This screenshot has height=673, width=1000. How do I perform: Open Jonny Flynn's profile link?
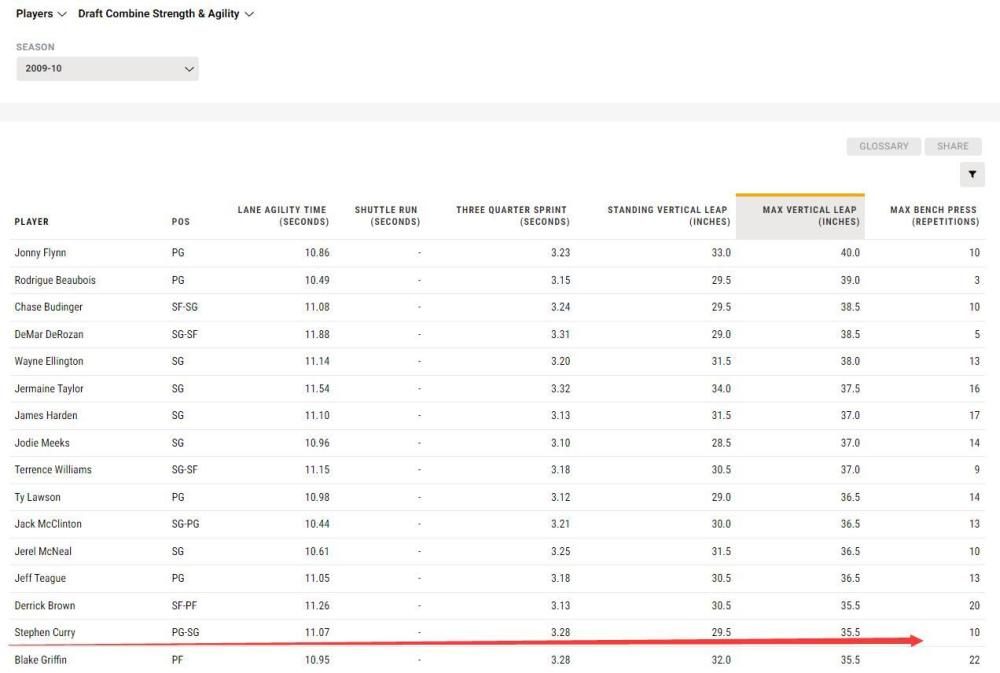tap(40, 253)
